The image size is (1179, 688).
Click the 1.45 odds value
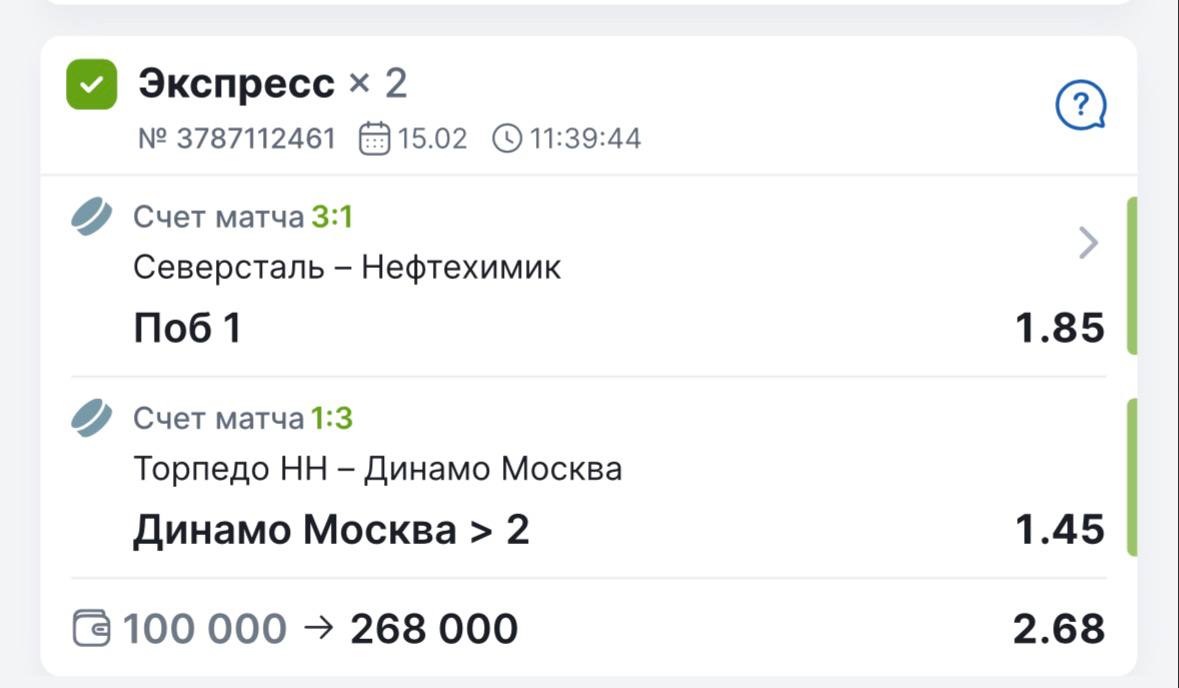pos(1060,530)
